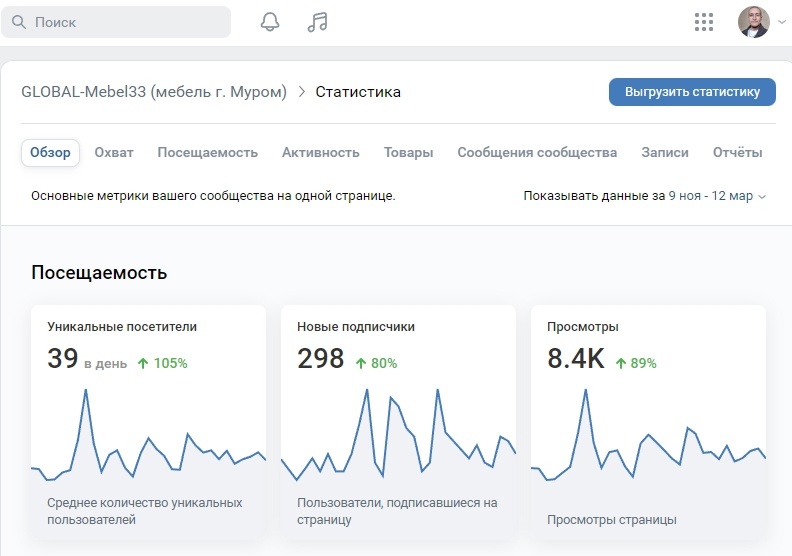The image size is (792, 556).
Task: Open the services grid icon
Action: pyautogui.click(x=704, y=22)
